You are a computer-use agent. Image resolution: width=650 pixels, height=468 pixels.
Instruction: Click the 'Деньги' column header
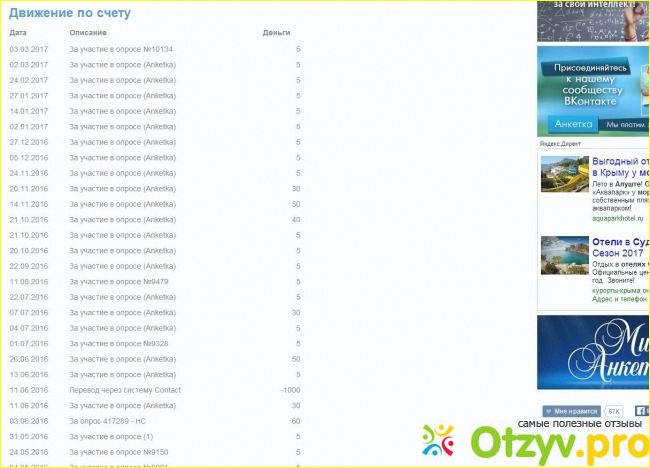[276, 33]
